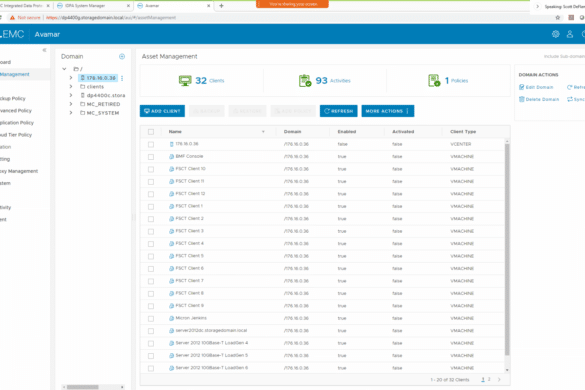The width and height of the screenshot is (585, 390).
Task: Open the kebab menu next to 176.16.0.36 domain
Action: click(x=122, y=78)
